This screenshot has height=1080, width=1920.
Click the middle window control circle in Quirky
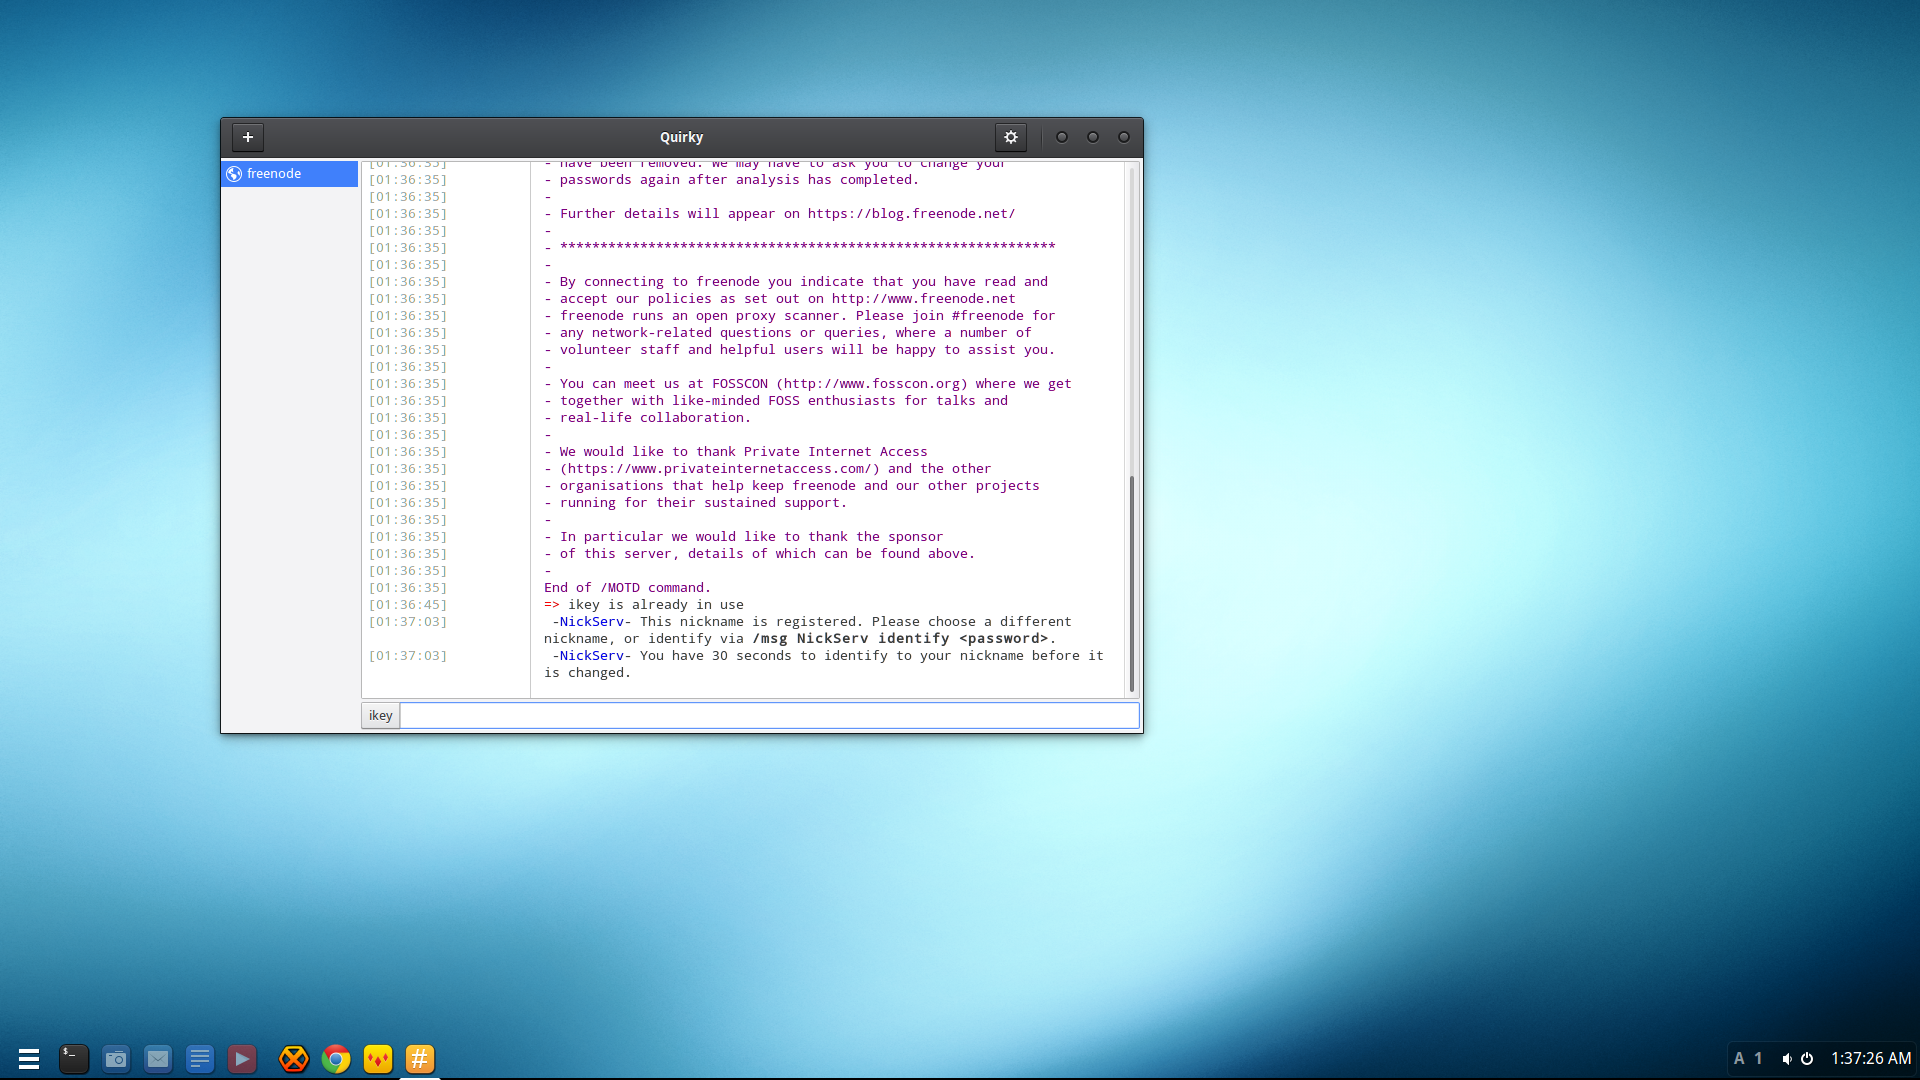pyautogui.click(x=1093, y=137)
